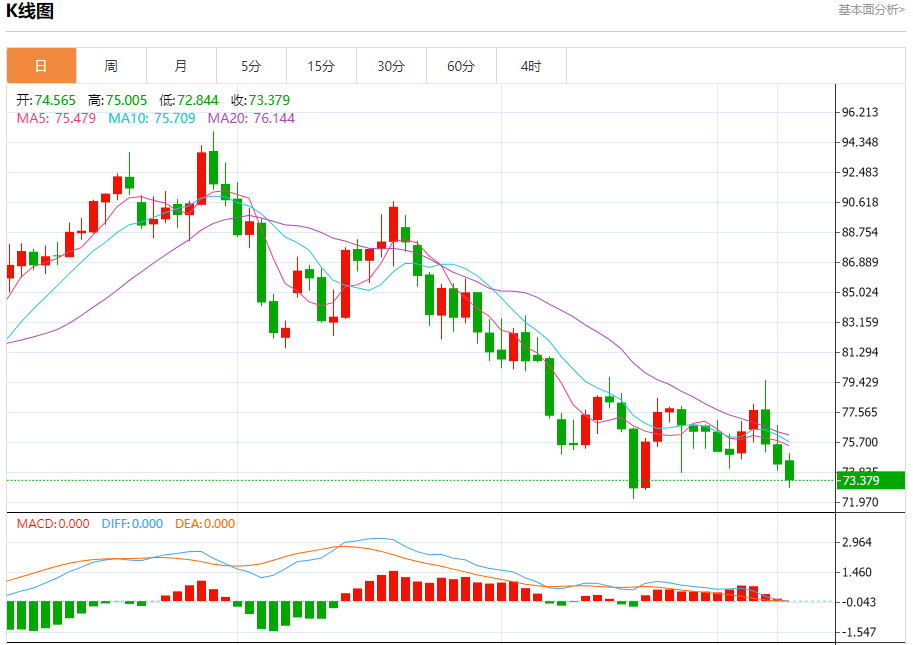Click the green 73.379 current price tag

pyautogui.click(x=870, y=480)
